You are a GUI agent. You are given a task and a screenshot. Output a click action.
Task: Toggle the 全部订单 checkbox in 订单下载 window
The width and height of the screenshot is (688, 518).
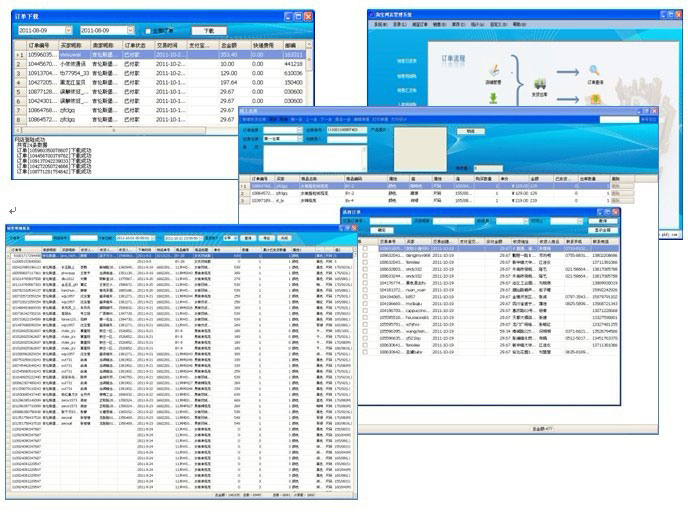pos(148,31)
